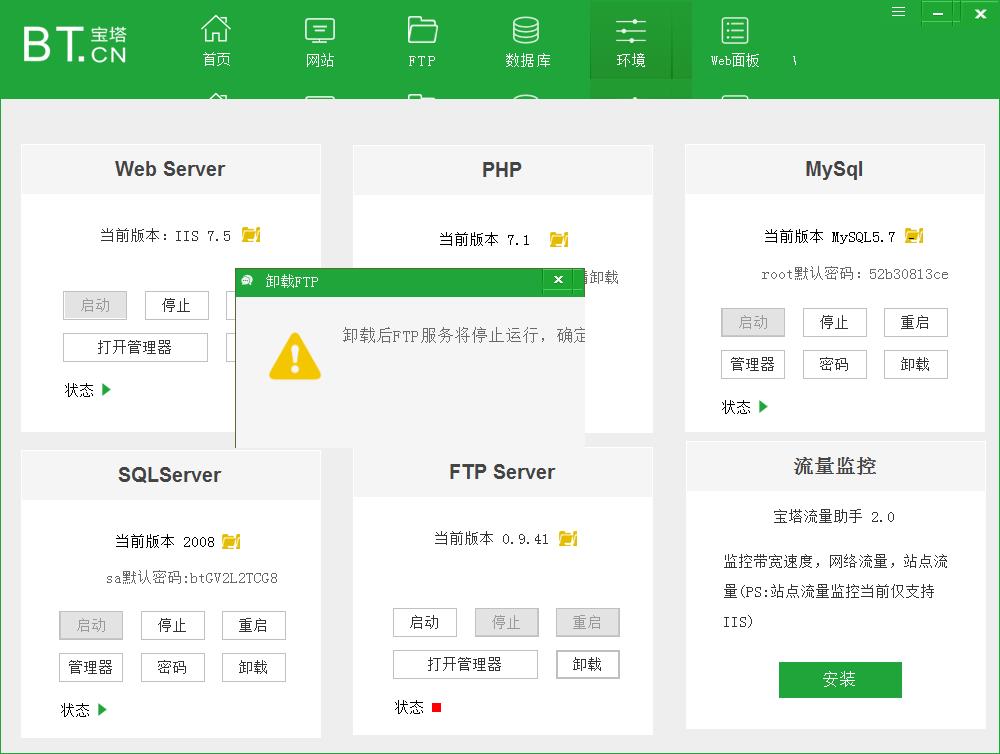Viewport: 1000px width, 754px height.
Task: Uninstall SQLServer with 卸载 button
Action: pos(253,667)
